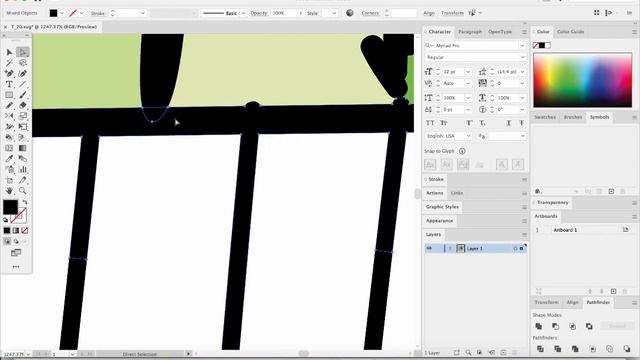
Task: Open Character panel flyout menu
Action: click(x=524, y=32)
